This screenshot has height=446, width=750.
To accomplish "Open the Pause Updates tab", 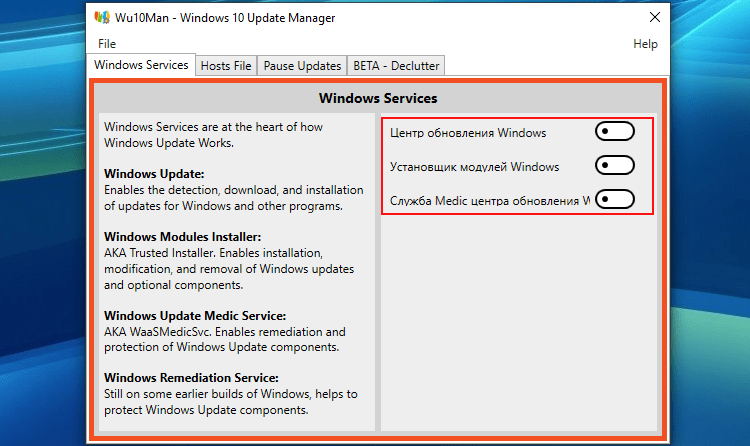I will [x=302, y=66].
